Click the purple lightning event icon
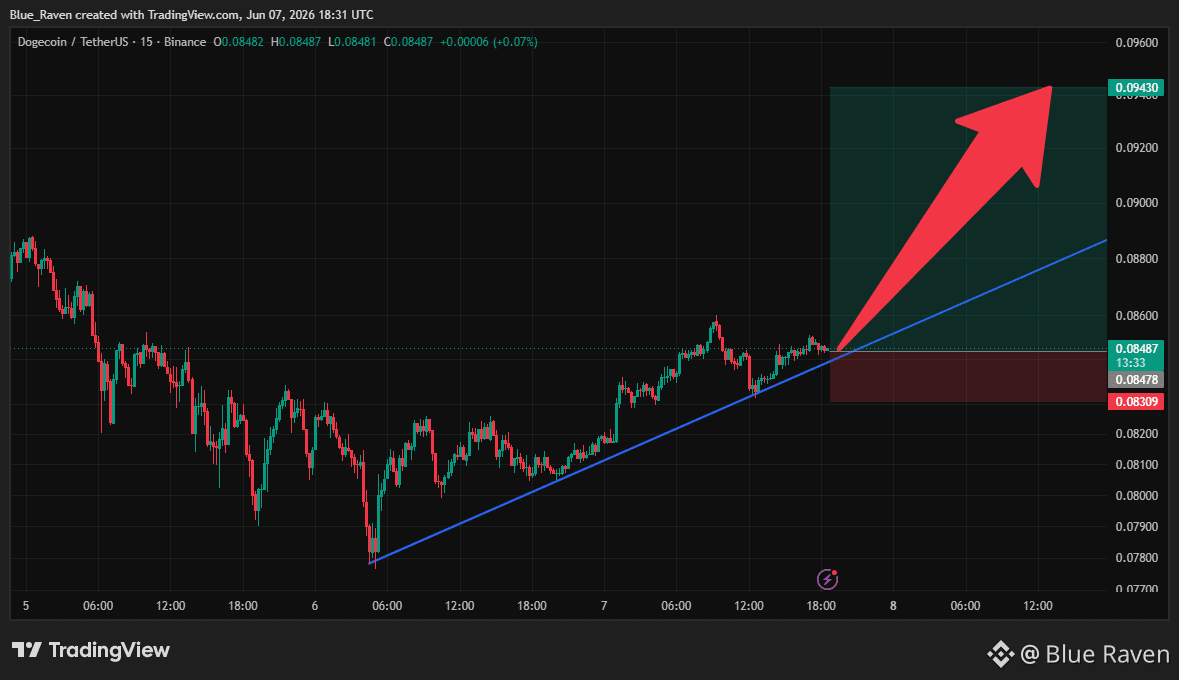 [x=827, y=578]
